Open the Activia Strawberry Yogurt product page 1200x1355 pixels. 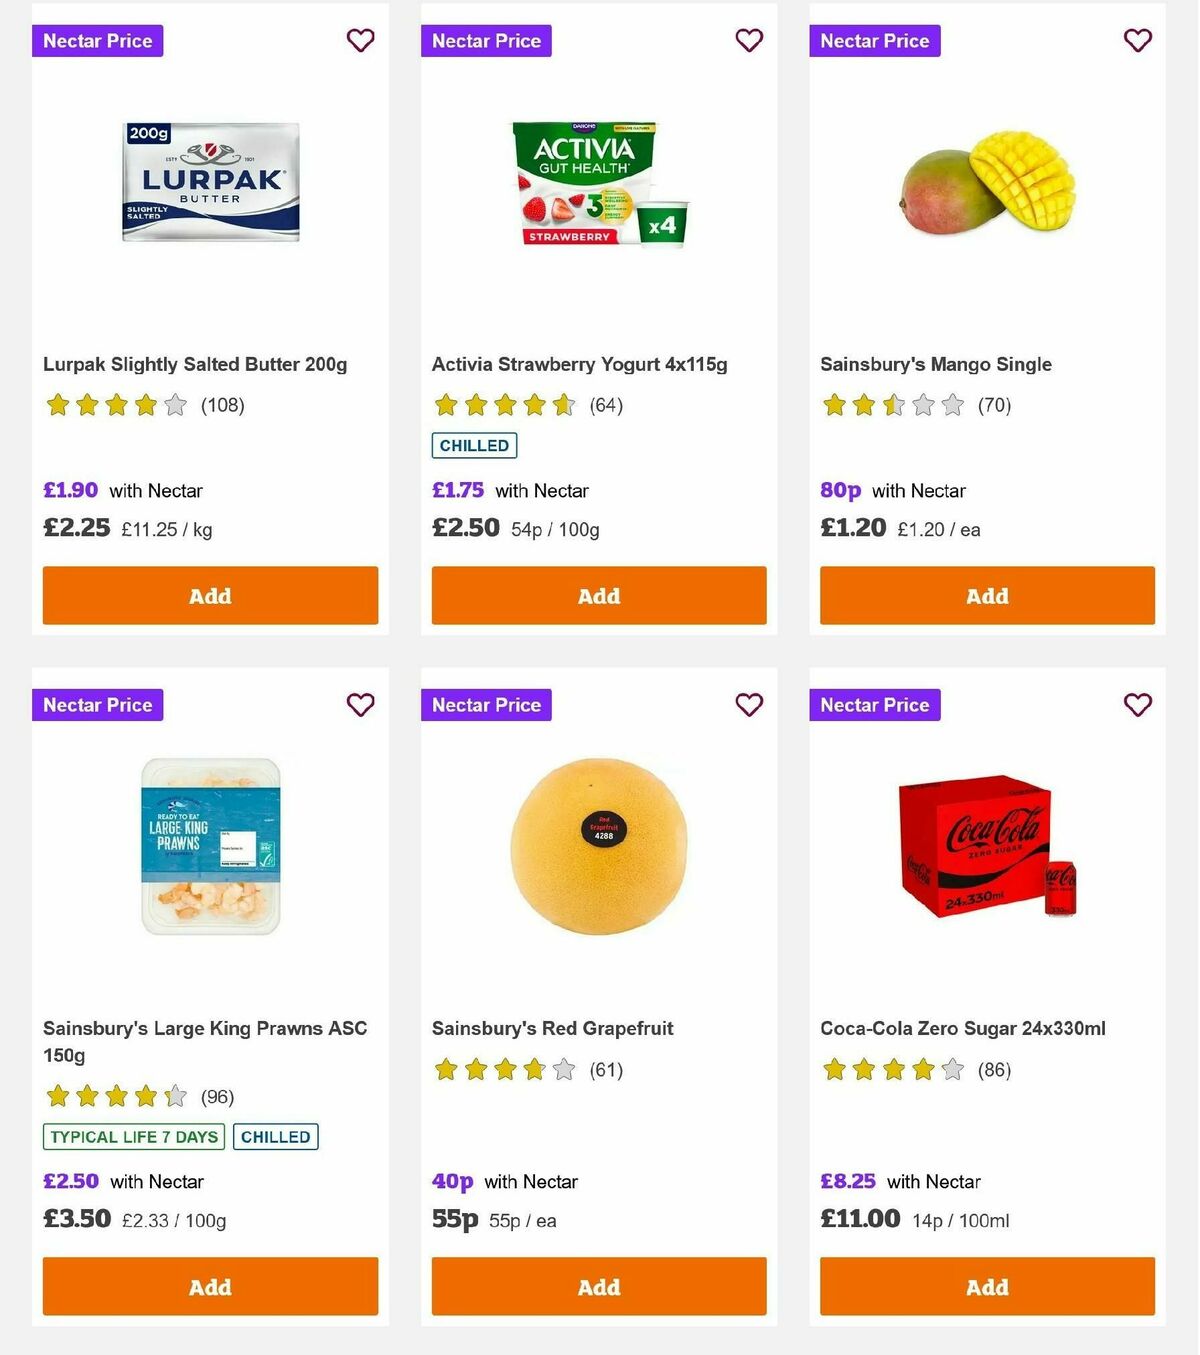coord(579,364)
